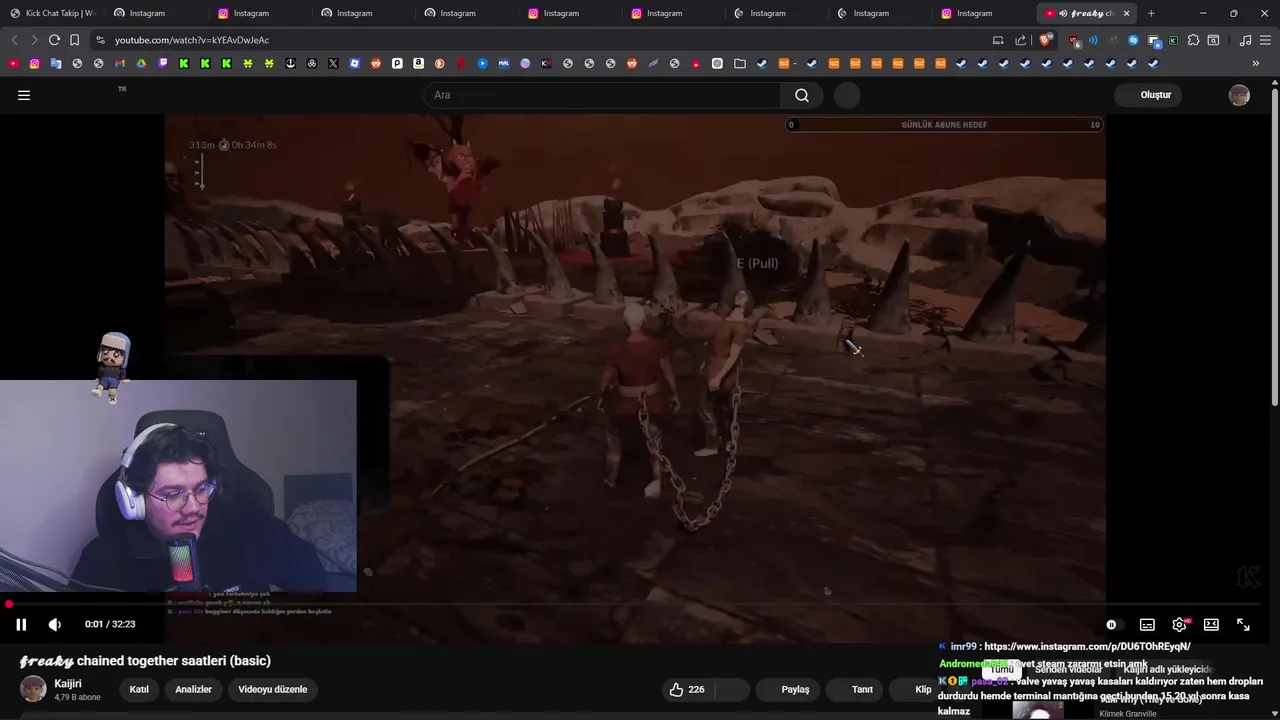Open the Google Translate bookmark
Image resolution: width=1280 pixels, height=720 pixels.
(x=55, y=63)
